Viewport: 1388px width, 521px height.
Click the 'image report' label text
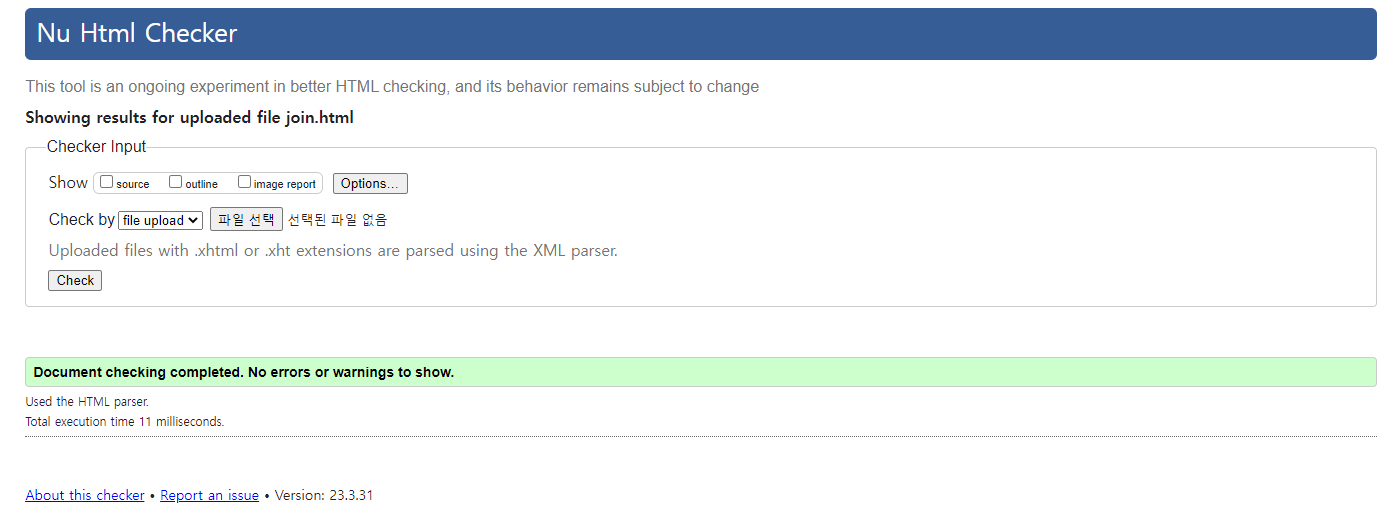(284, 184)
